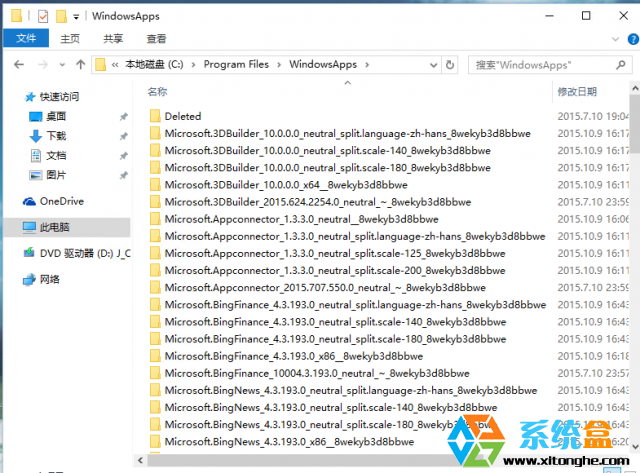
Task: Select the Deleted folder
Action: (183, 116)
